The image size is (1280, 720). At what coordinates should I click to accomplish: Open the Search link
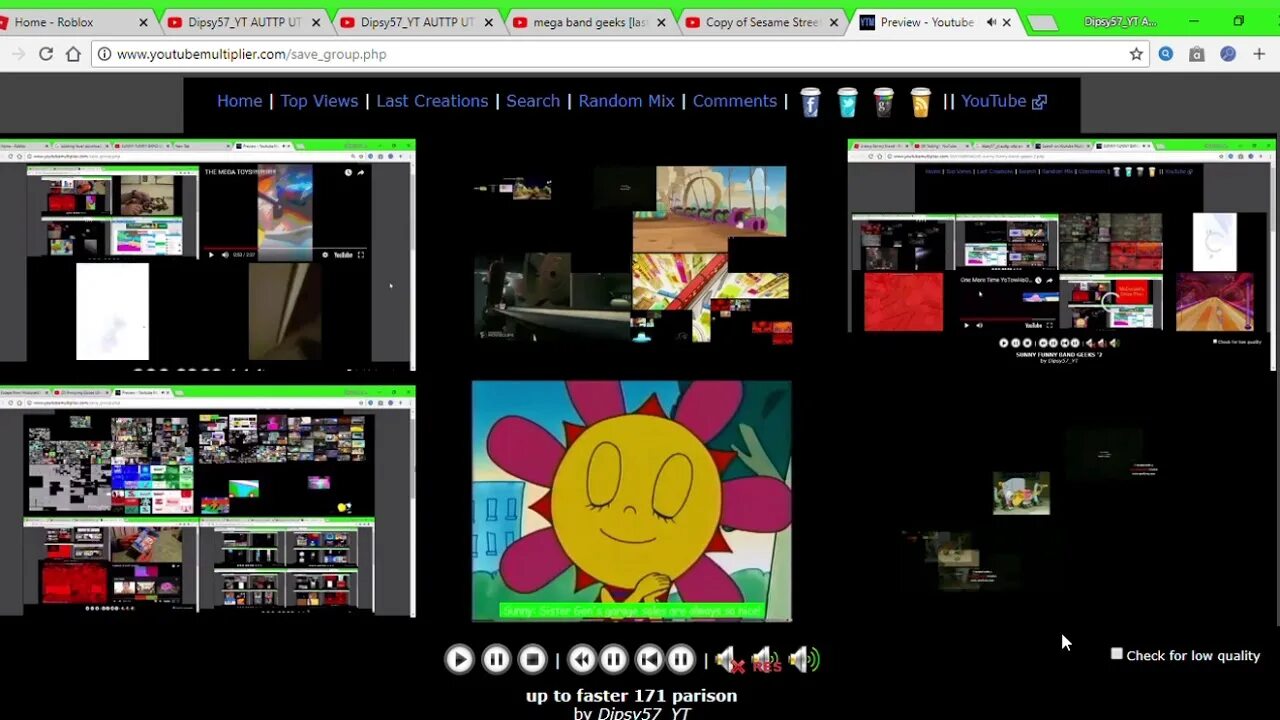533,101
